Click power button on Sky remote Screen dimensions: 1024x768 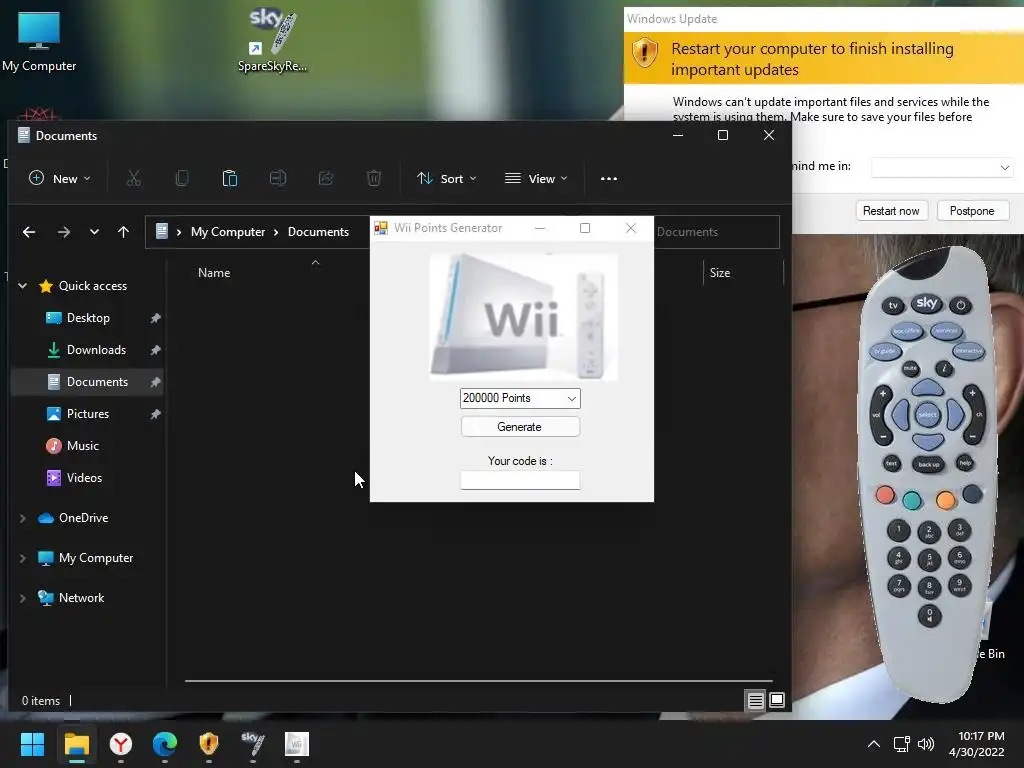[x=960, y=305]
